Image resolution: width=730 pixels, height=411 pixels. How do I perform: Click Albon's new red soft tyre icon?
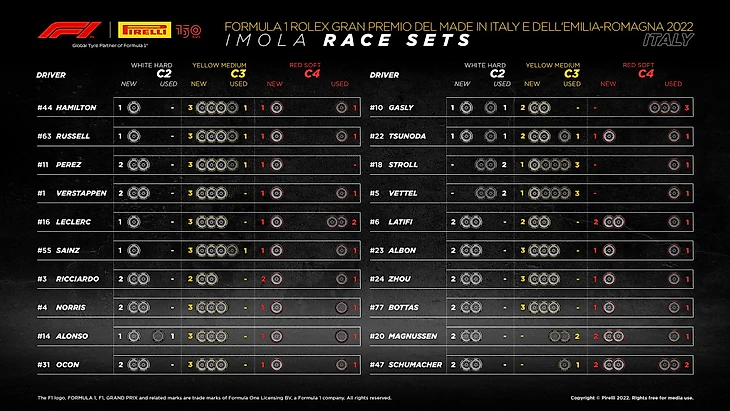[x=609, y=250]
